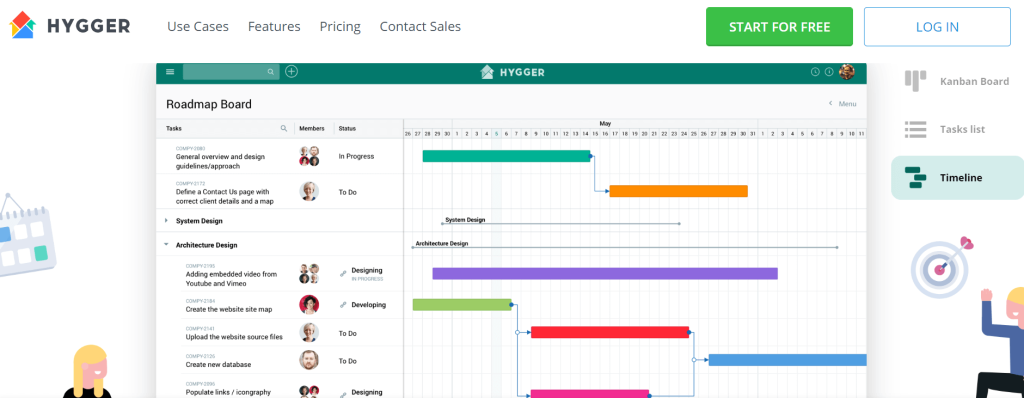The image size is (1024, 398).
Task: Select the teal General overview Gantt bar
Action: 506,156
